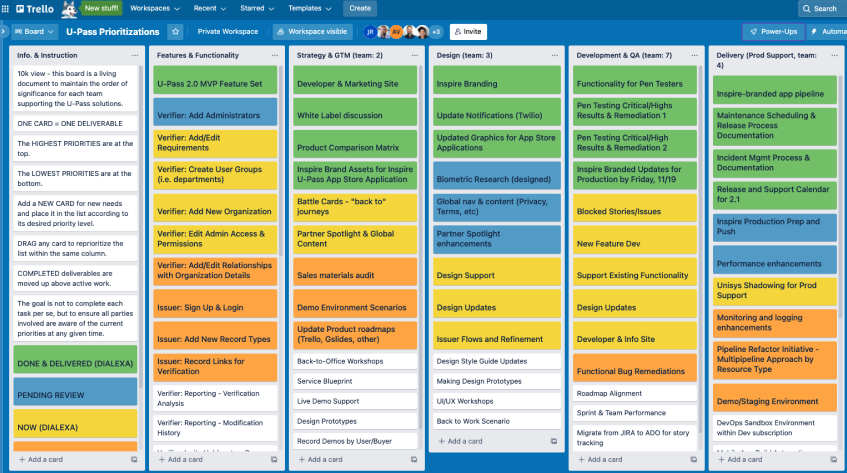The image size is (847, 473).
Task: Open the blue Verifier: Add Administrators card
Action: point(215,112)
